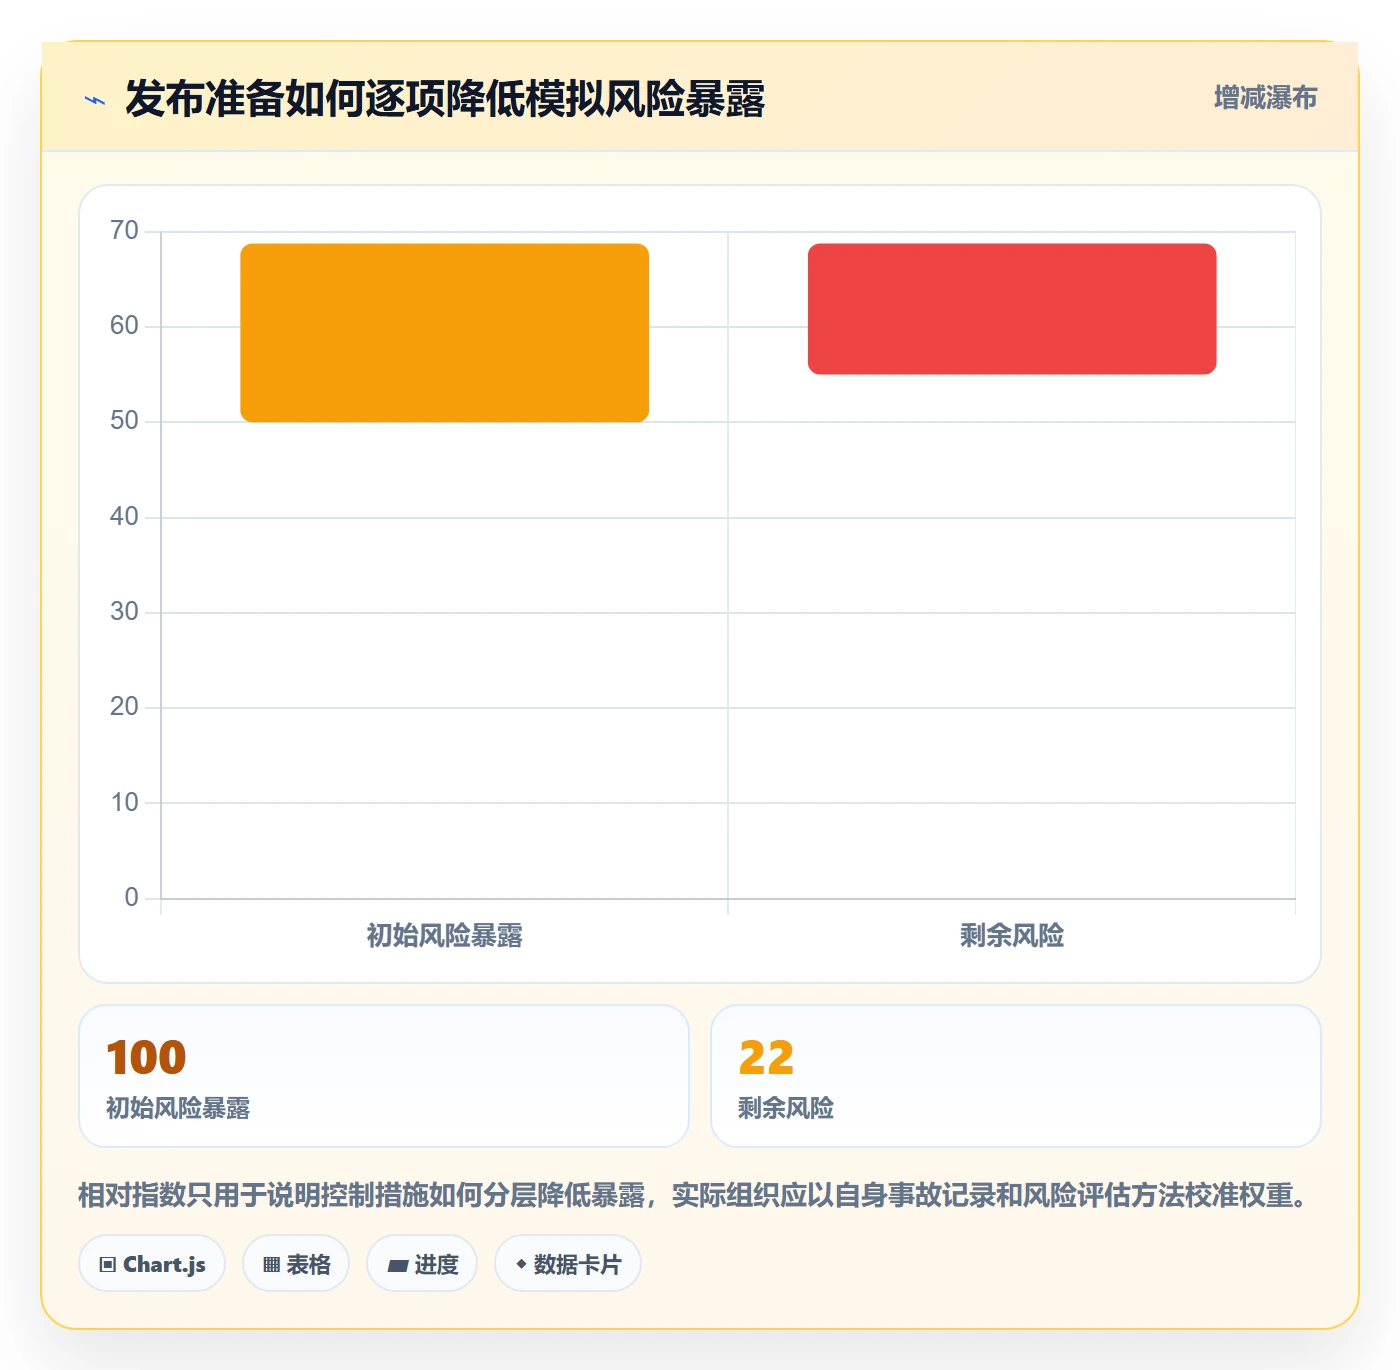Viewport: 1400px width, 1370px height.
Task: Click the y-axis tick label 70
Action: point(125,231)
